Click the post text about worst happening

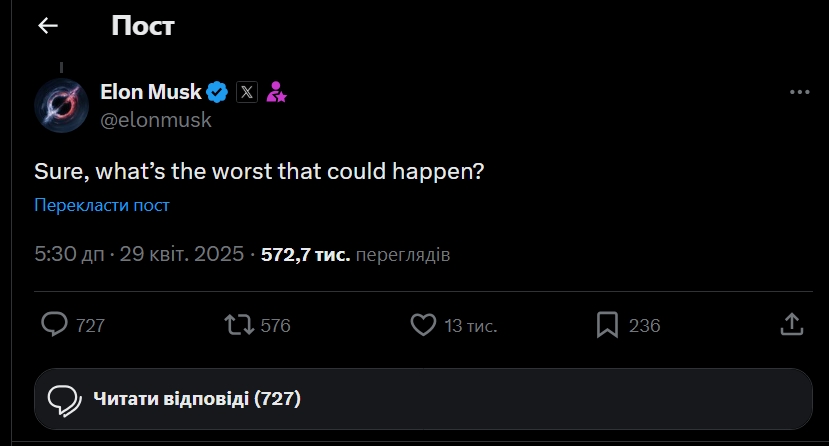pyautogui.click(x=260, y=171)
